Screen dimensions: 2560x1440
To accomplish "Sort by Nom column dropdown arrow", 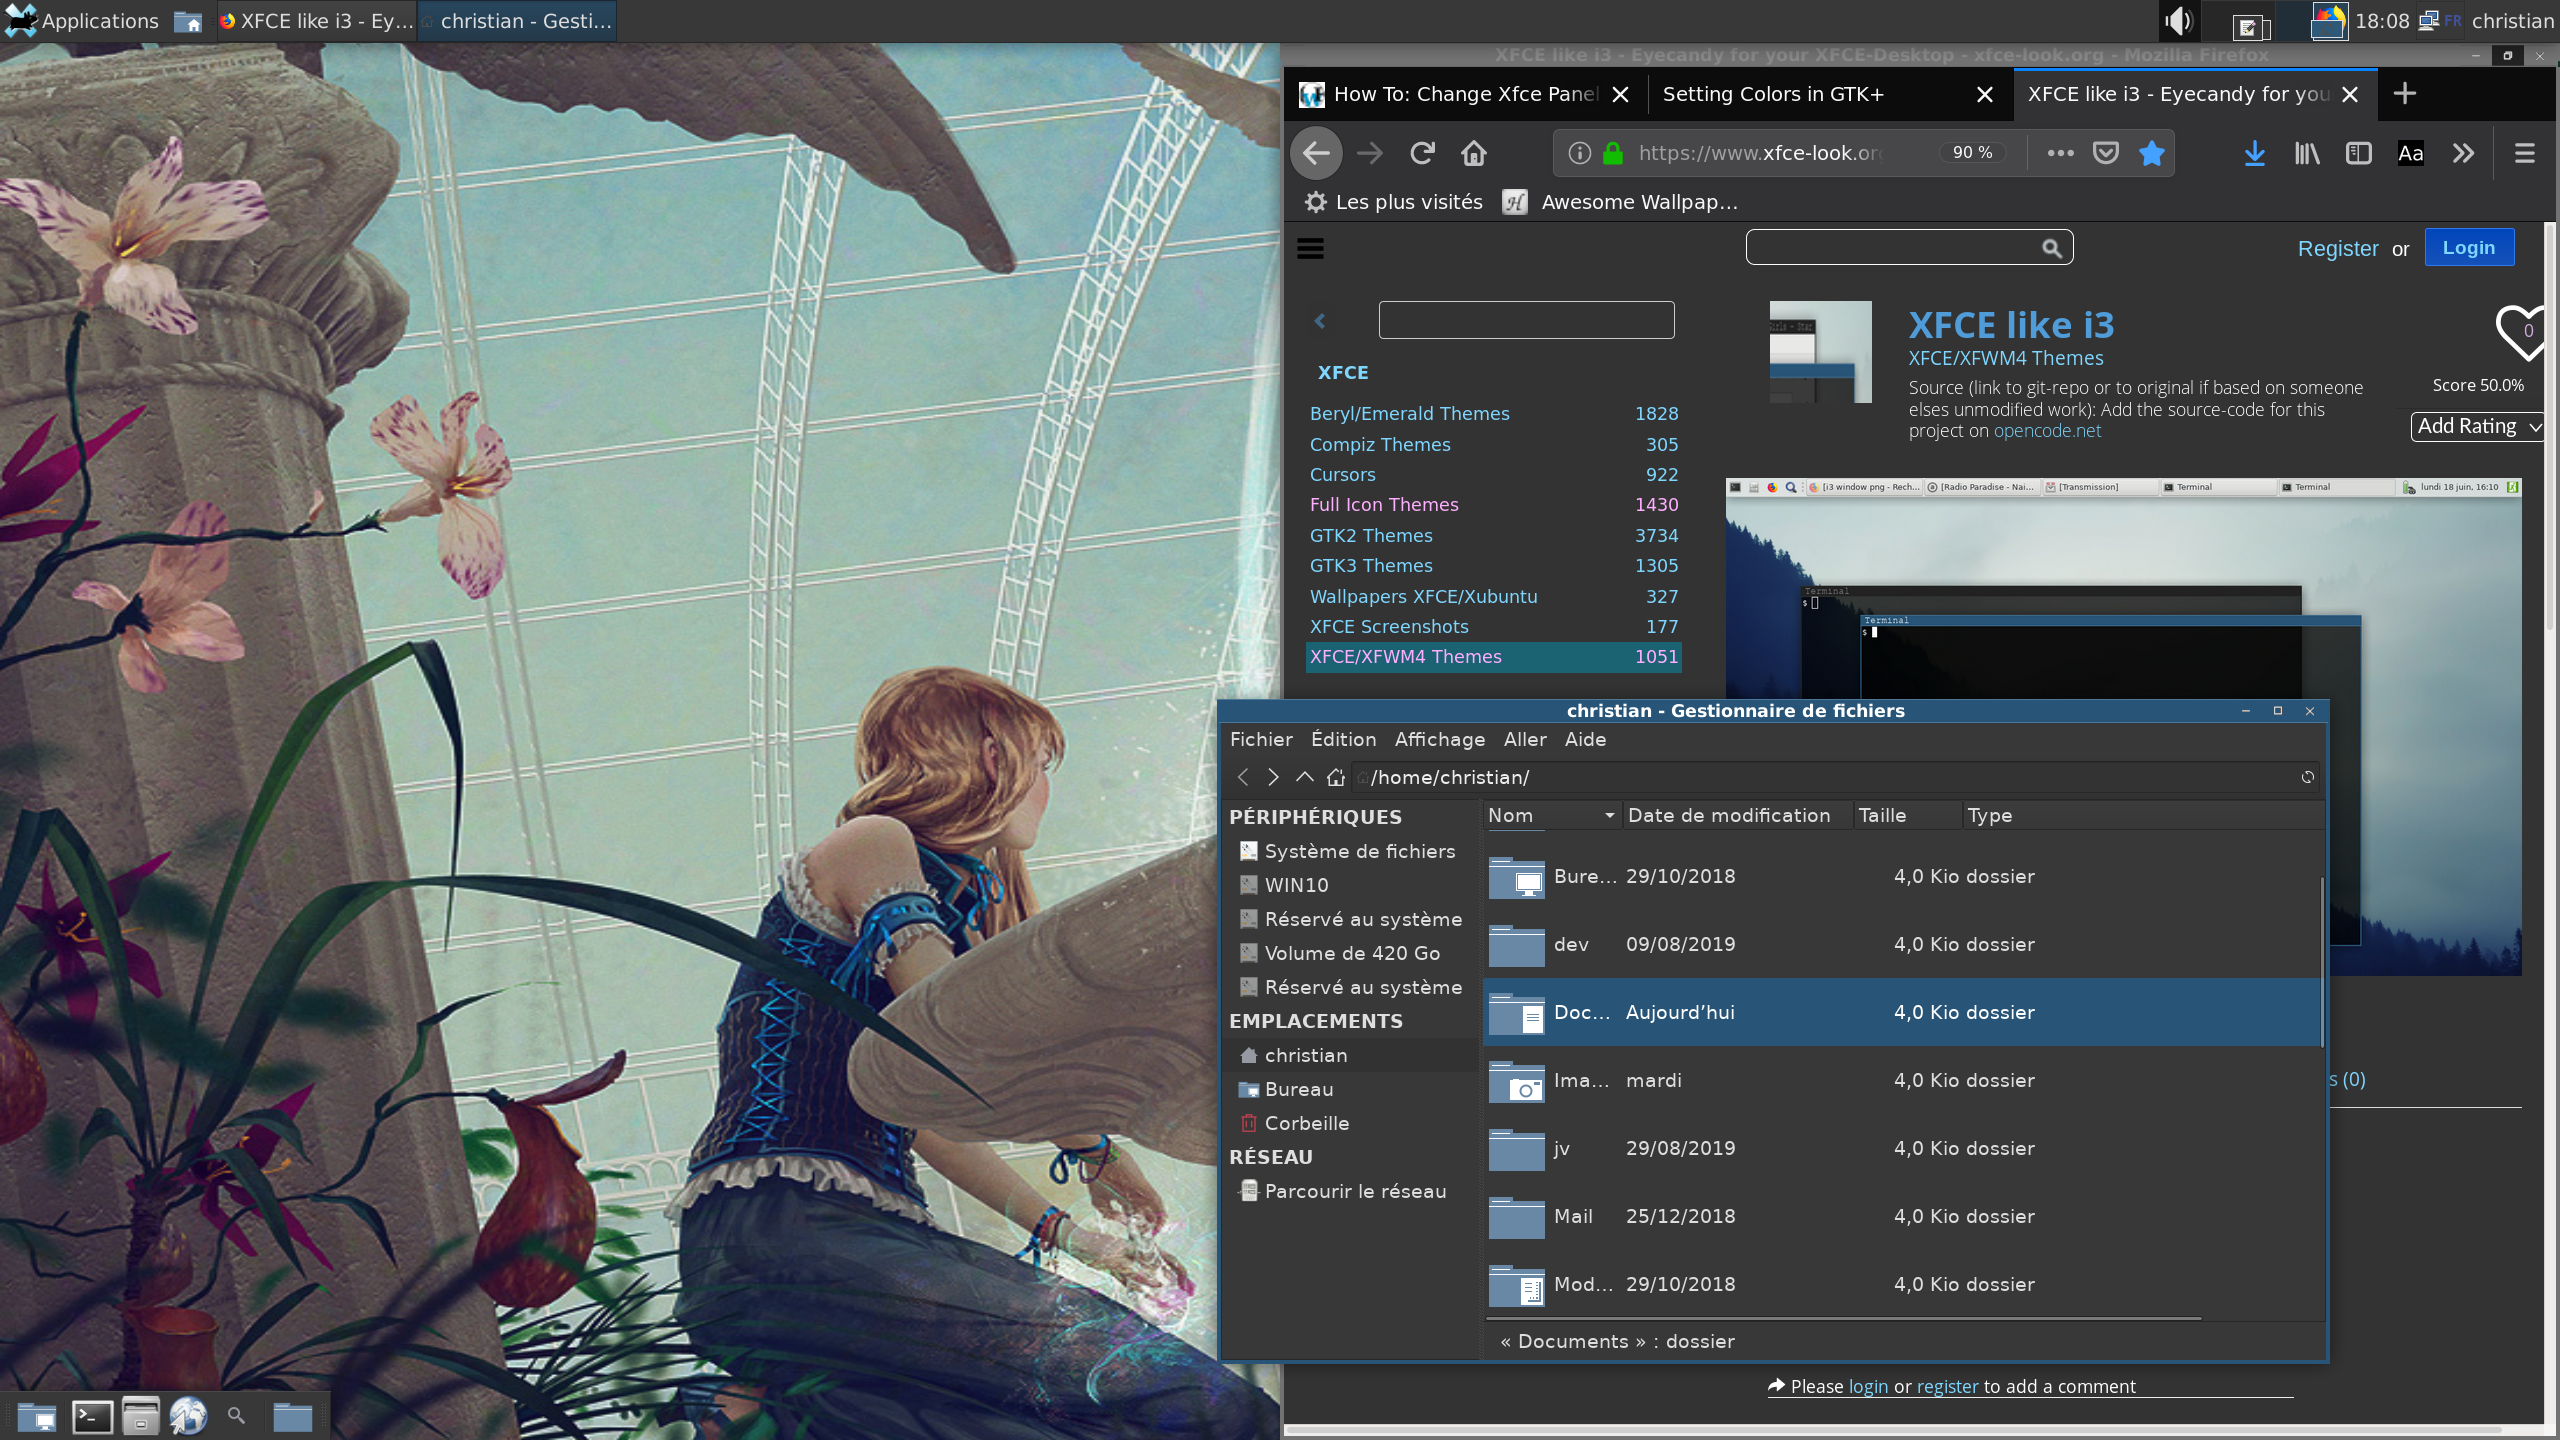I will coord(1609,816).
